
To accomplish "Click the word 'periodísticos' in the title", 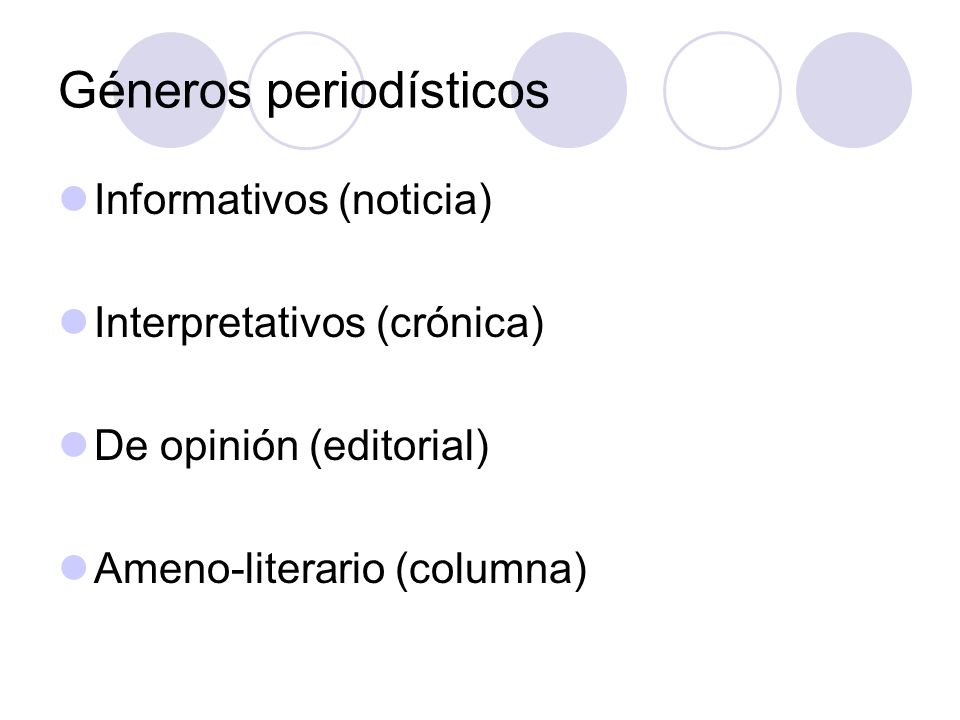I will click(x=408, y=92).
